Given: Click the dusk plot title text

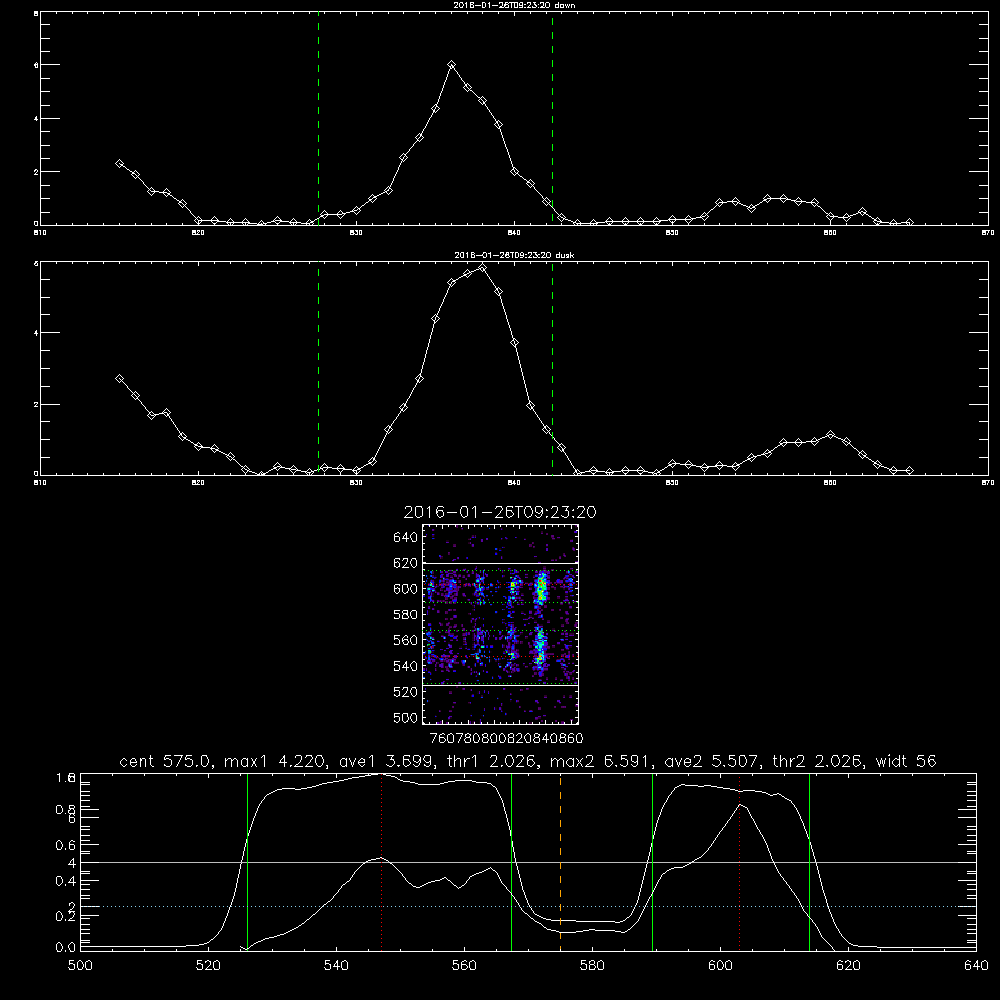Looking at the screenshot, I should [x=514, y=255].
